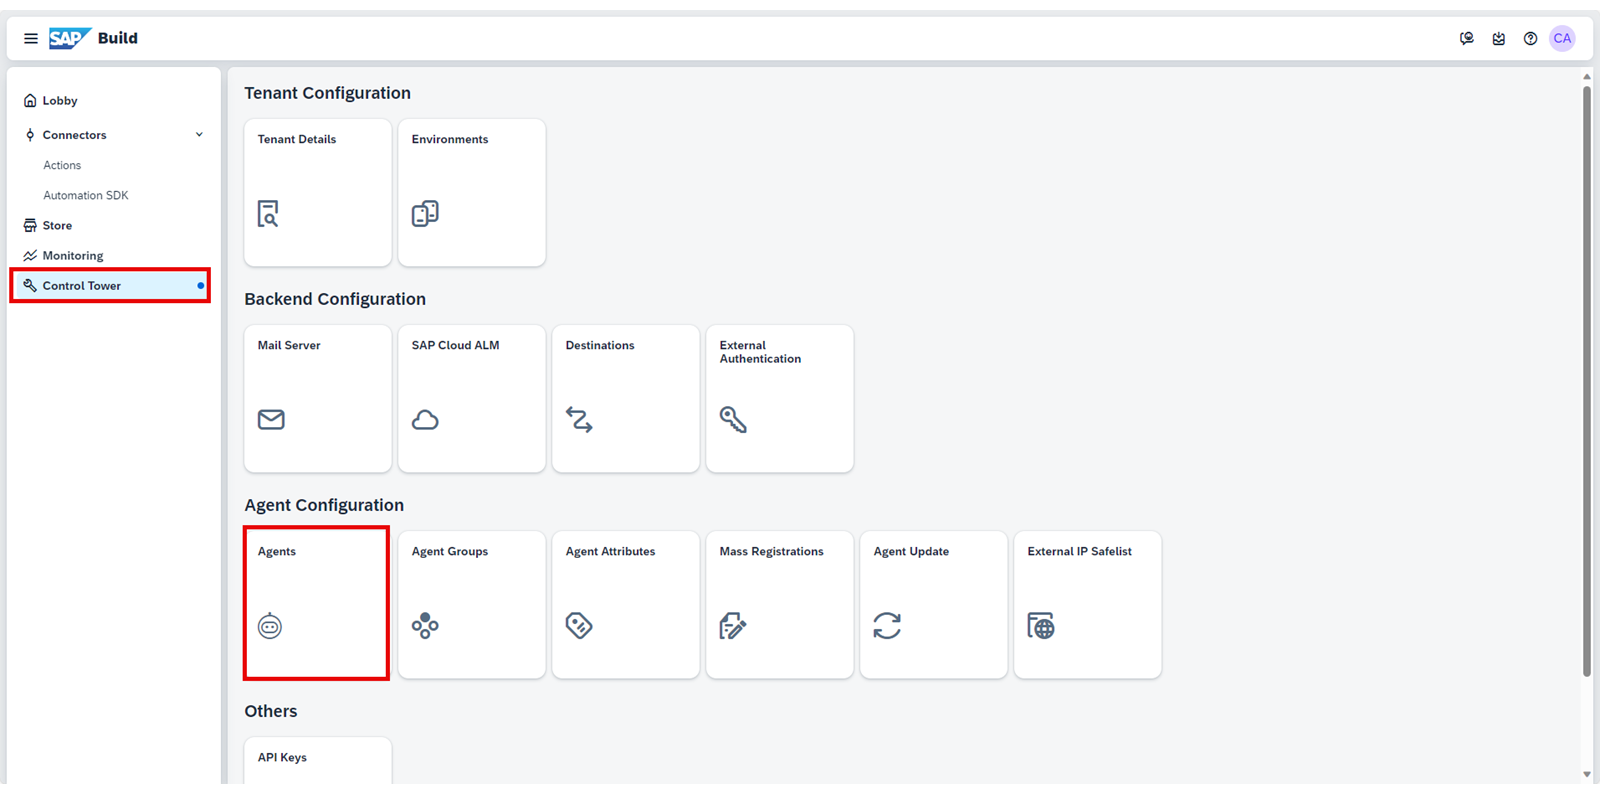Open the Destinations arrows icon

(x=579, y=420)
